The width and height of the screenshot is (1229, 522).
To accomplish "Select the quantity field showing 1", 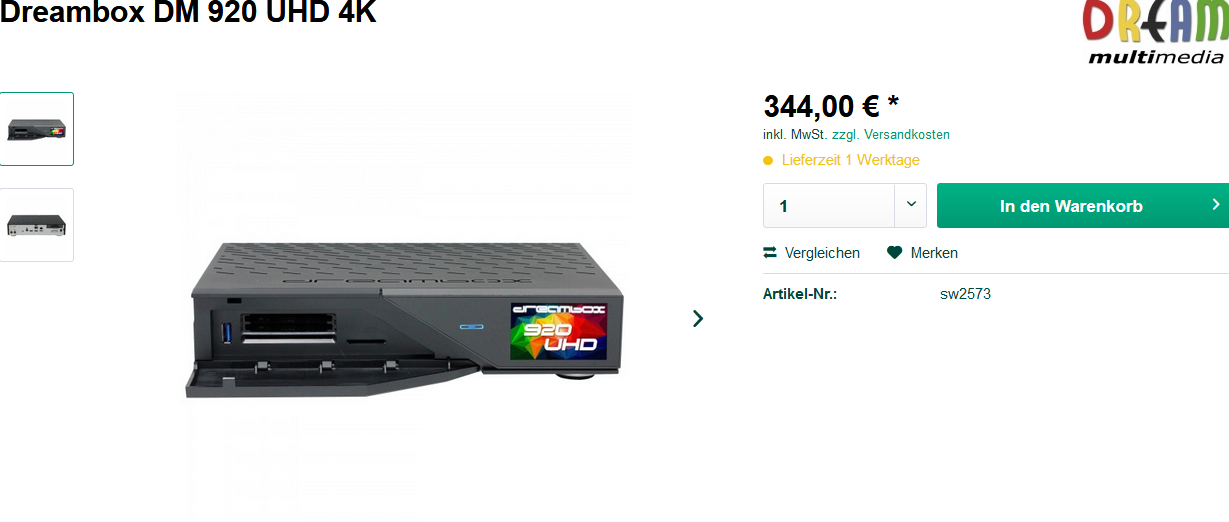I will (830, 206).
